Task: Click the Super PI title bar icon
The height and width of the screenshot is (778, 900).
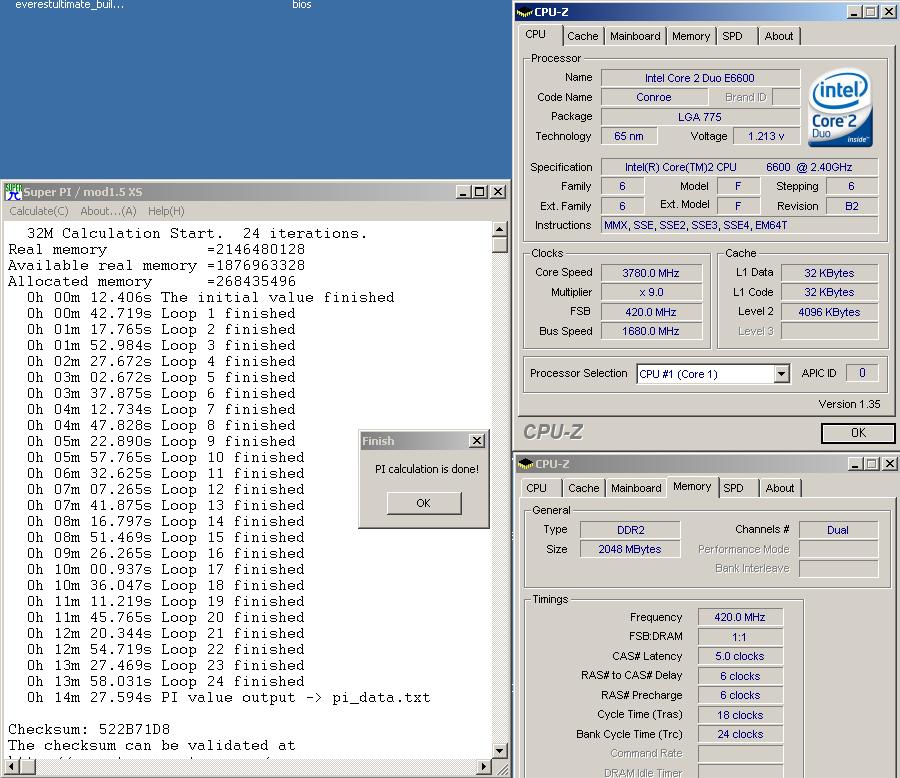Action: click(13, 192)
